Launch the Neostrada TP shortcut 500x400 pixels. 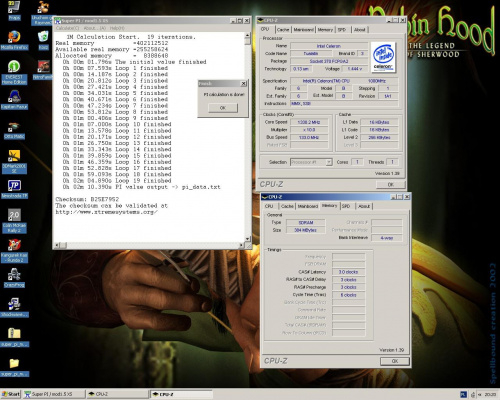pos(14,189)
